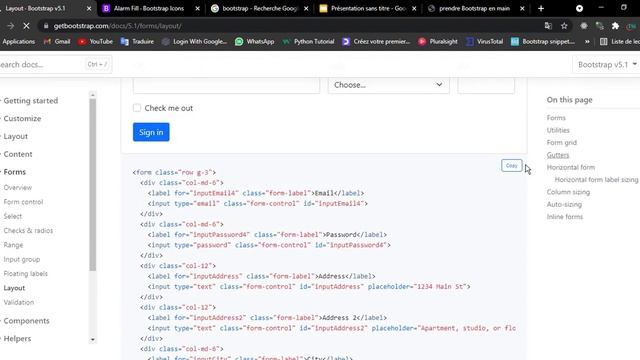This screenshot has width=640, height=360.
Task: Open the Pluralsight bookmark
Action: (438, 41)
